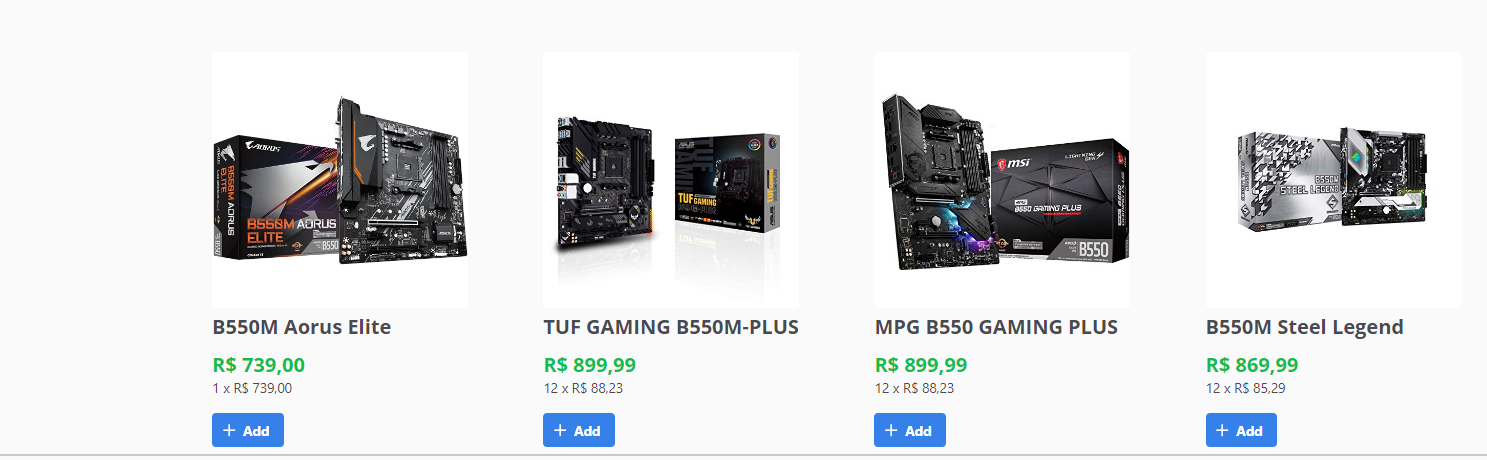1487x460 pixels.
Task: Select the MPG B550 GAMING PLUS R$ 899,99 price
Action: [921, 365]
